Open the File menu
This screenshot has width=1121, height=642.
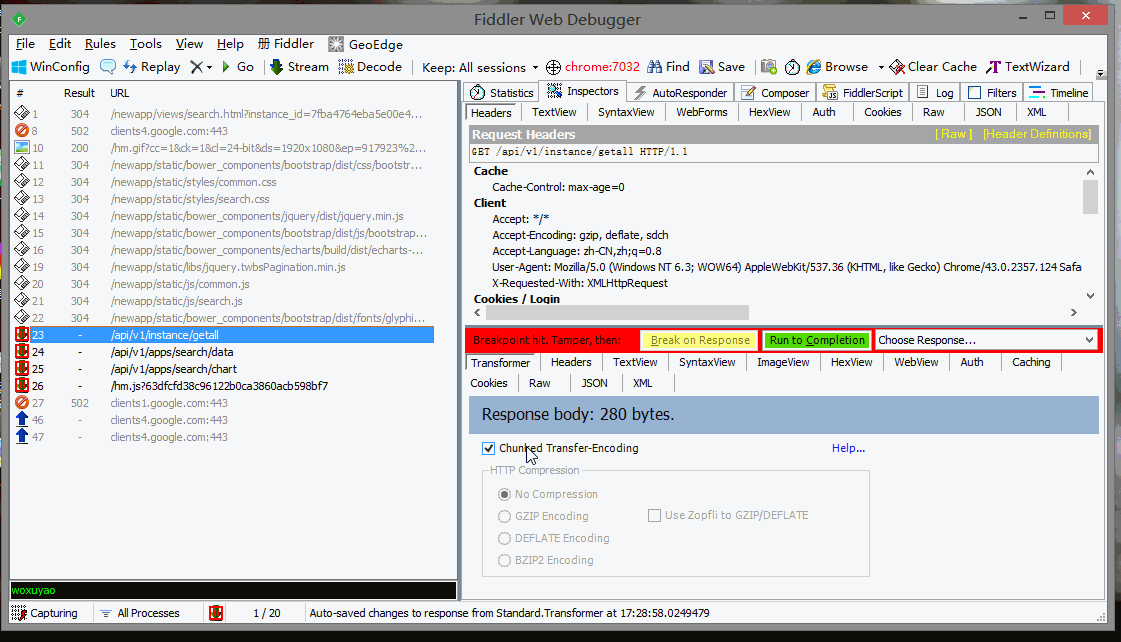pyautogui.click(x=25, y=44)
